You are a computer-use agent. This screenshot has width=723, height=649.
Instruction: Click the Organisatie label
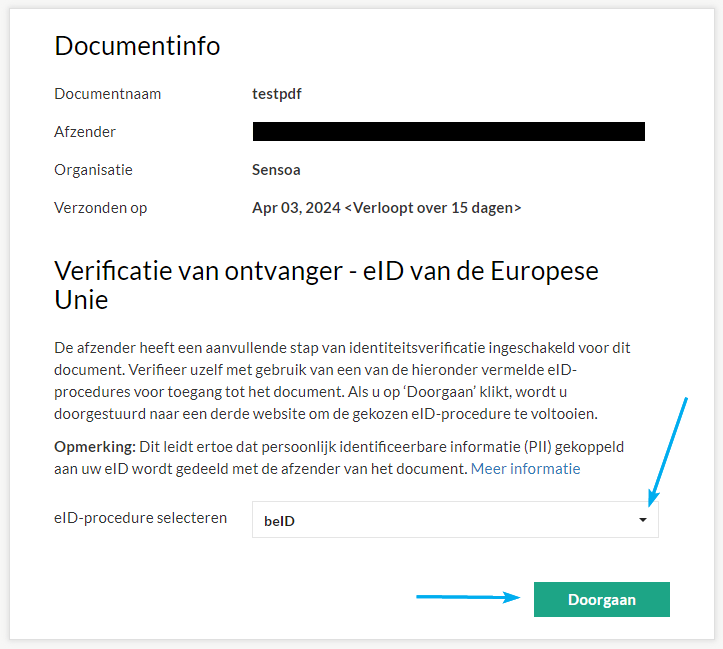pyautogui.click(x=93, y=170)
